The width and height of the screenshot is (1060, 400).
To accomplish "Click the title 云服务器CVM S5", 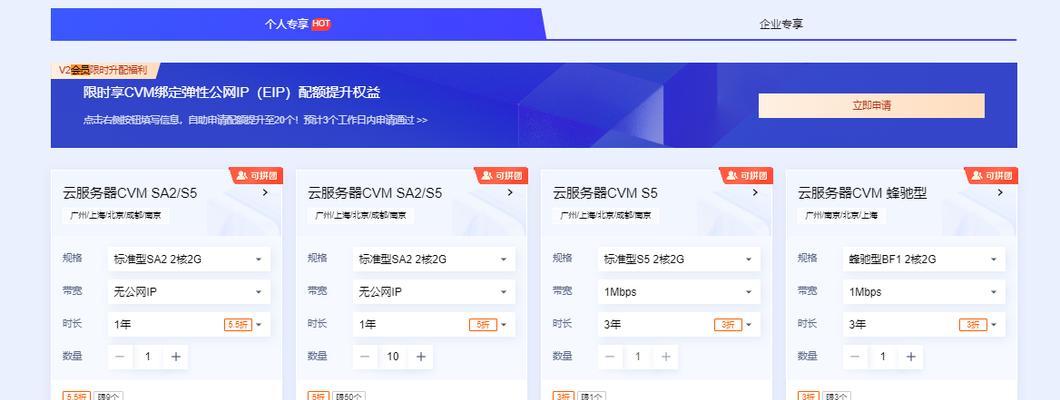I will 605,193.
